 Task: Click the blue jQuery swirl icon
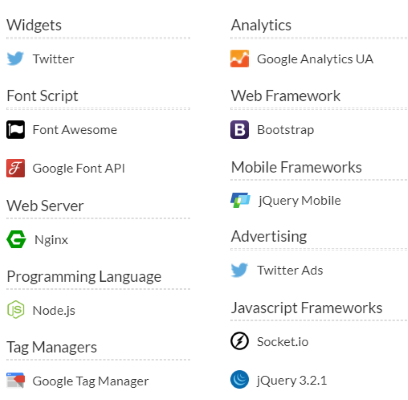[x=239, y=379]
